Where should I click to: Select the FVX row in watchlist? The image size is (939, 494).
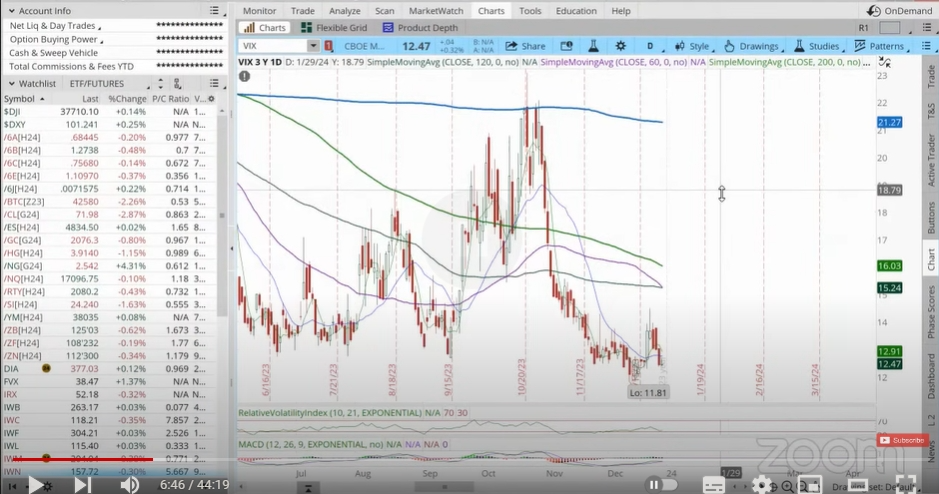pos(109,381)
